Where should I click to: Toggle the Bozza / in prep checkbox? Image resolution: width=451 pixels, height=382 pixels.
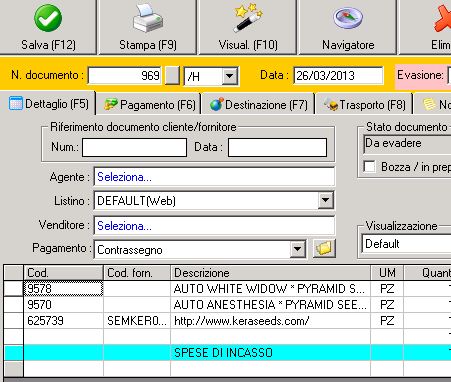pos(369,166)
